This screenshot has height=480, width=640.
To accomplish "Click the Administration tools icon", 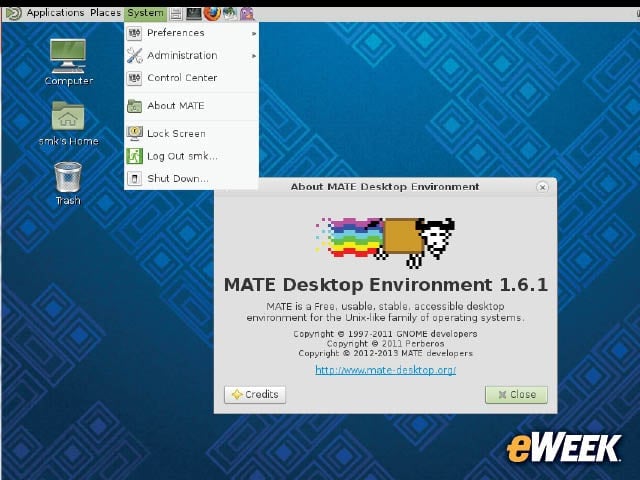I will pos(134,56).
